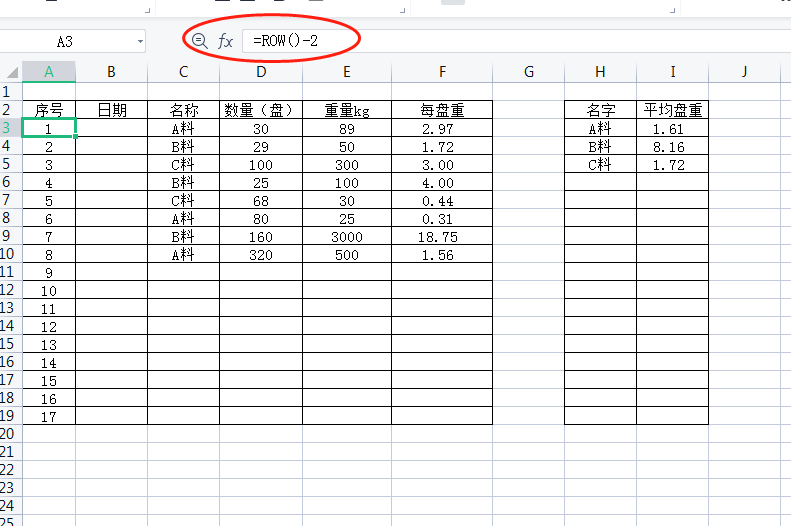
Task: Select active cell A3 containing 1
Action: (49, 128)
